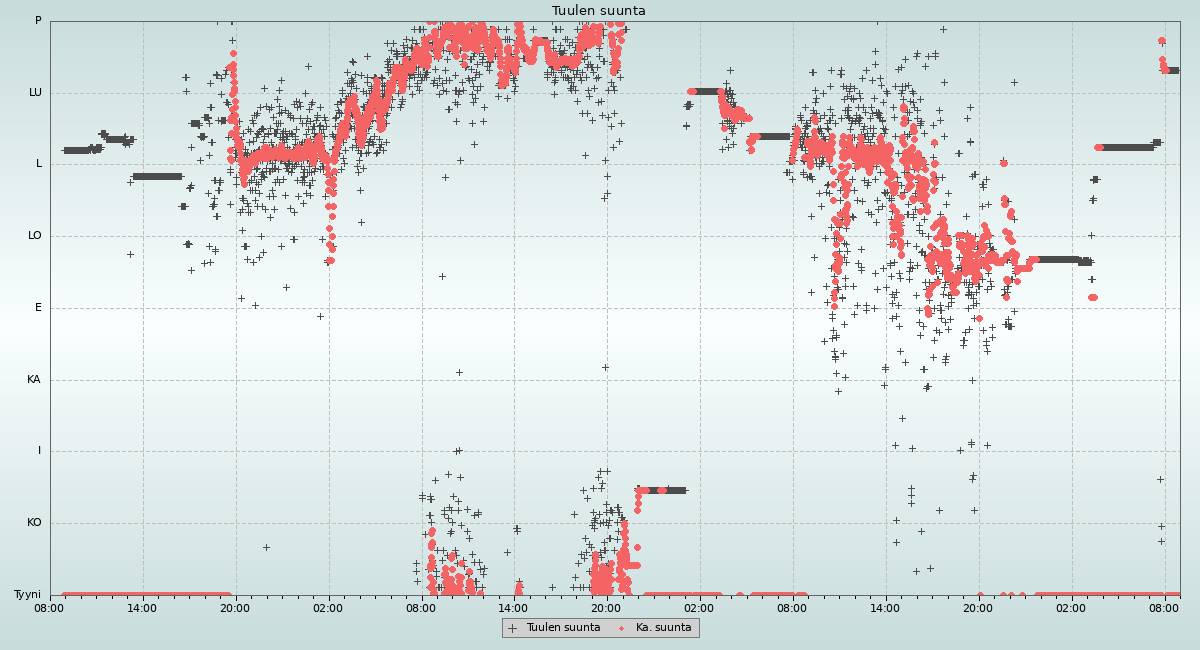Select the leftmost '14:00' time tick label
The image size is (1200, 650).
tap(142, 607)
